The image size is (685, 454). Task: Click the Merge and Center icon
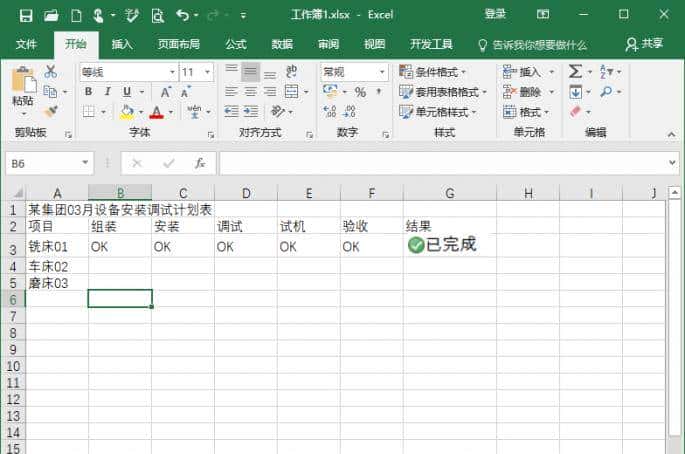point(291,92)
